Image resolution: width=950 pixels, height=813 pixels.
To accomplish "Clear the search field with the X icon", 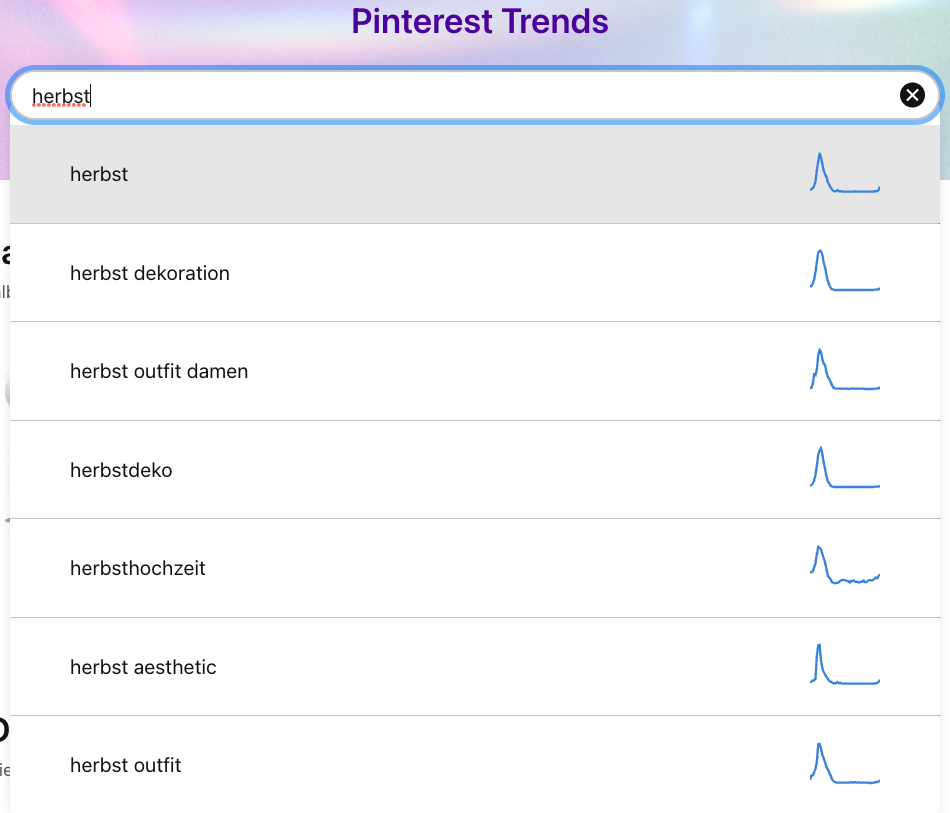I will 912,95.
